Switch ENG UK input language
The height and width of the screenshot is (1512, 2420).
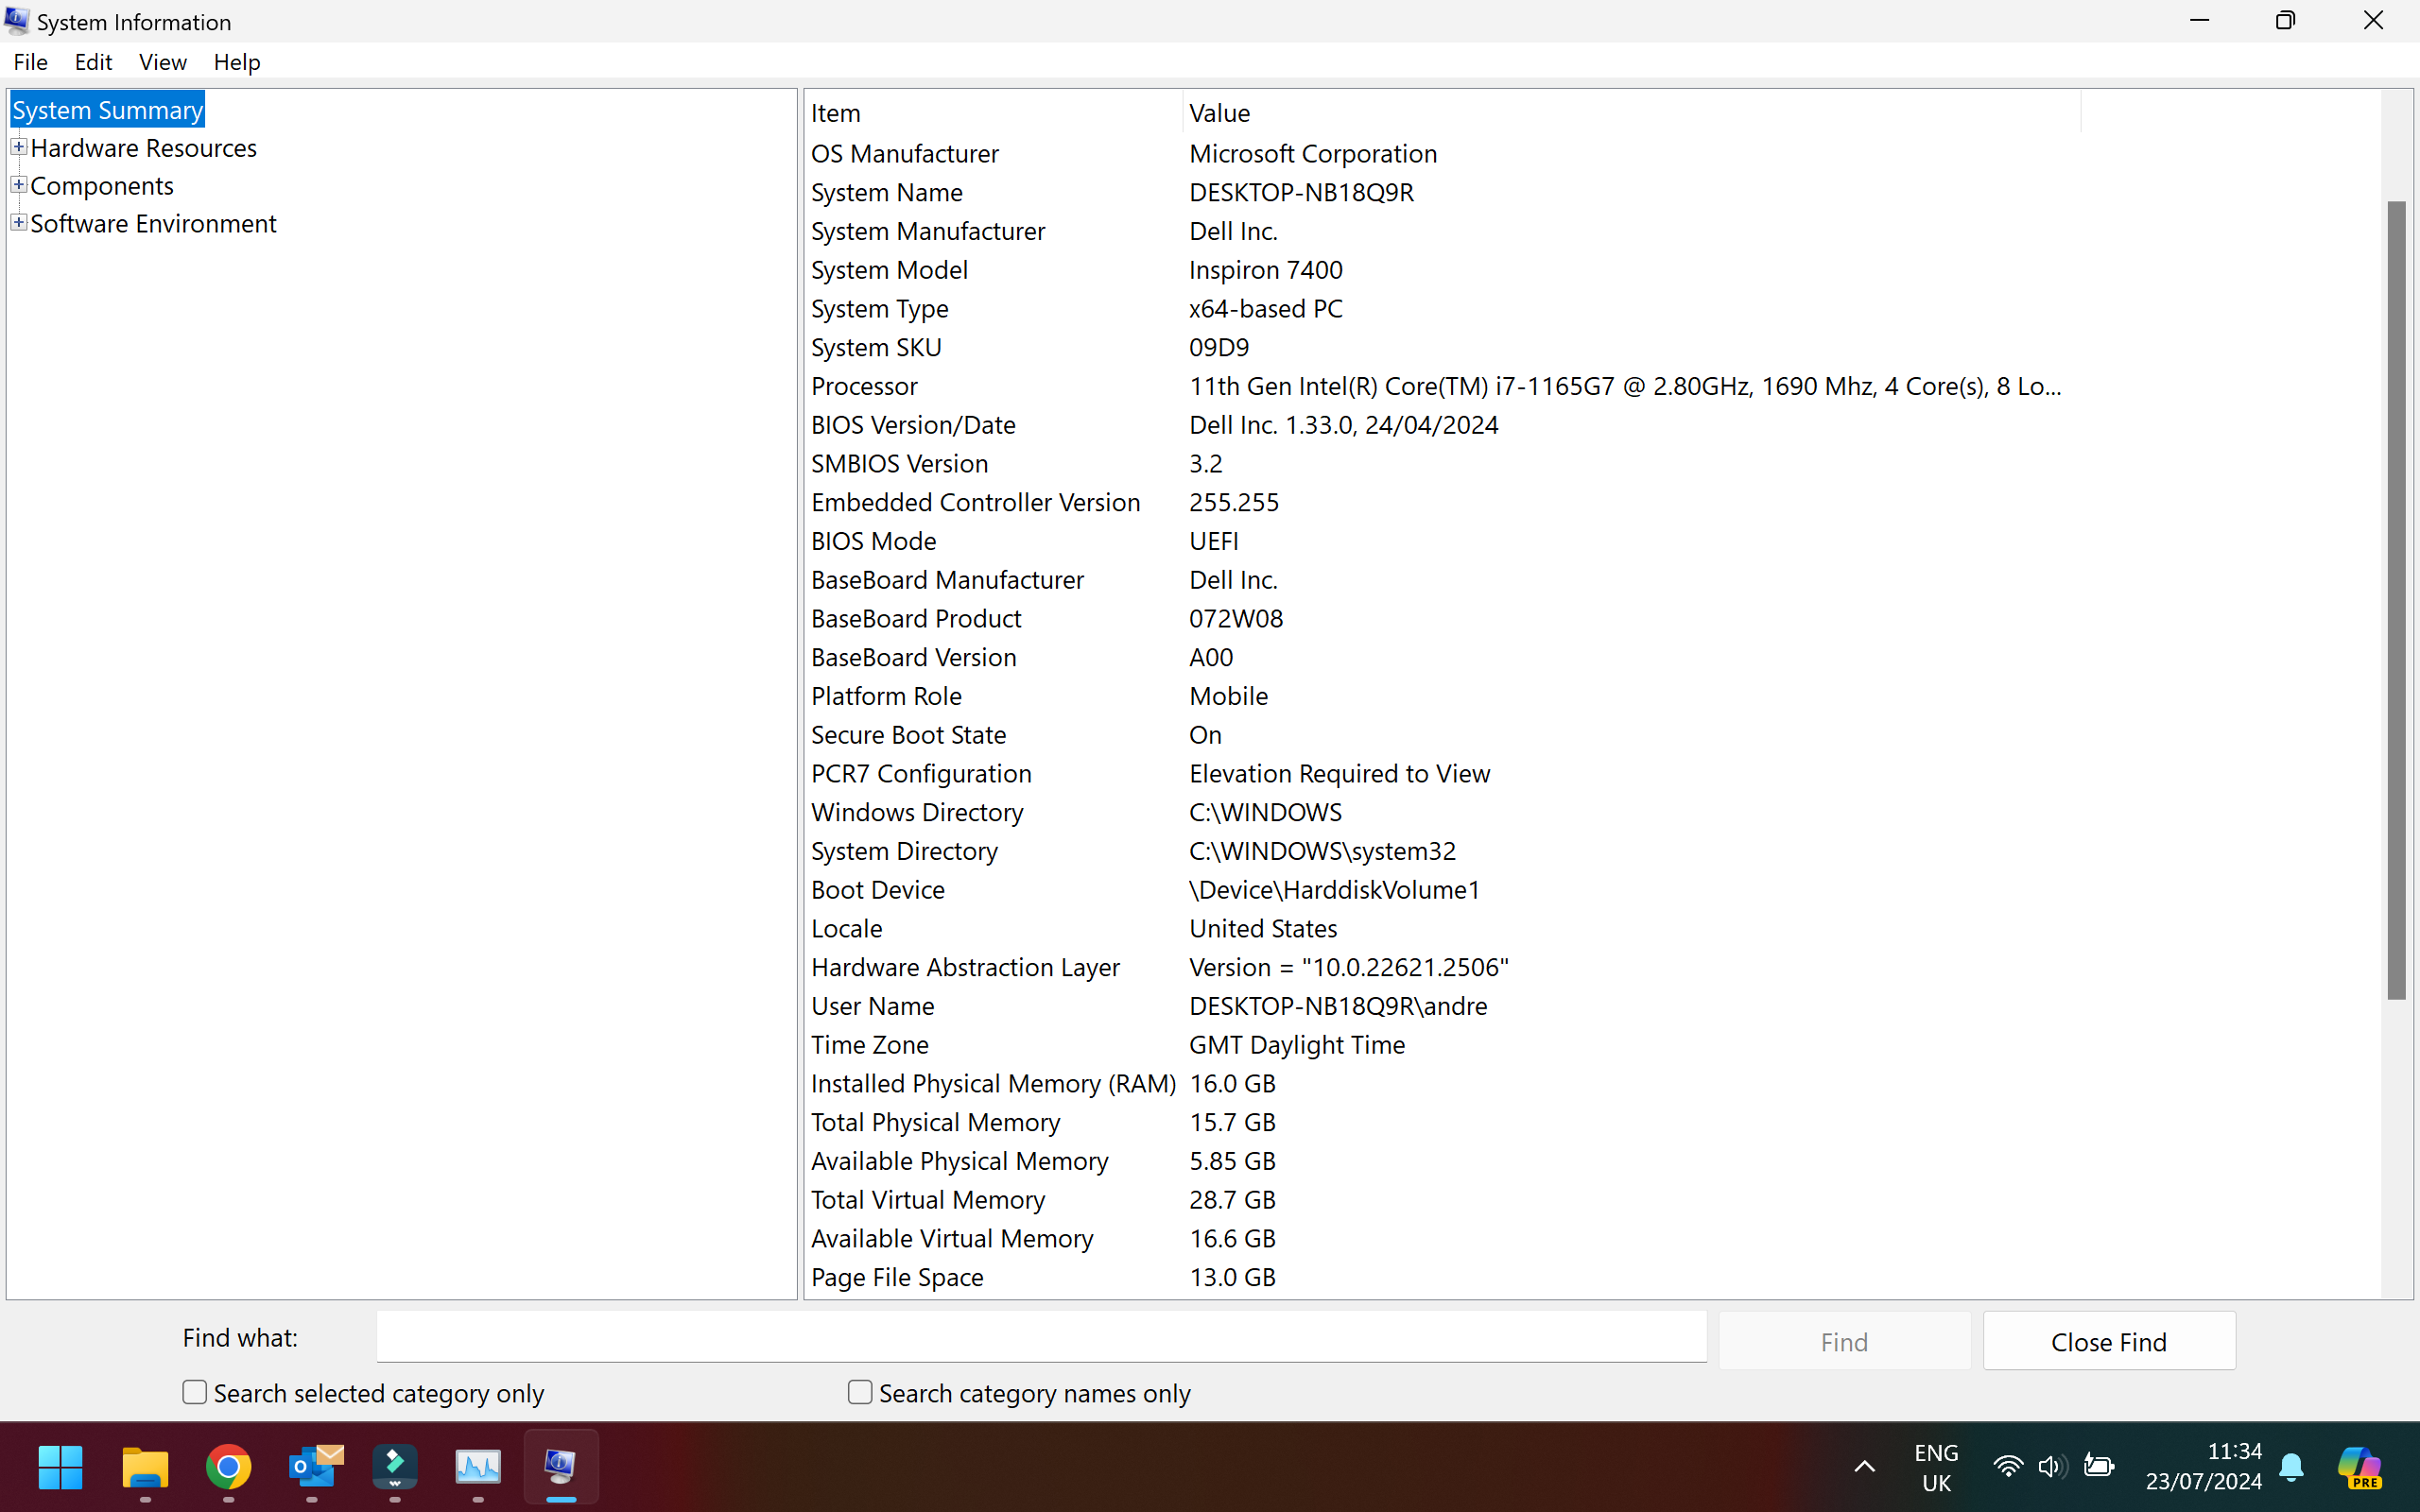click(1936, 1467)
